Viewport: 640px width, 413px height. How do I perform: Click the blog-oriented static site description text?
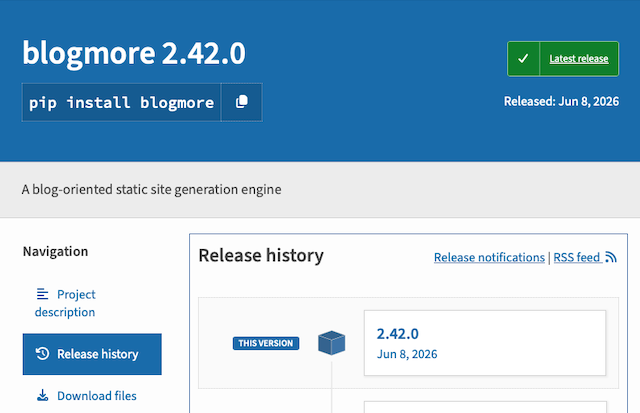click(151, 190)
